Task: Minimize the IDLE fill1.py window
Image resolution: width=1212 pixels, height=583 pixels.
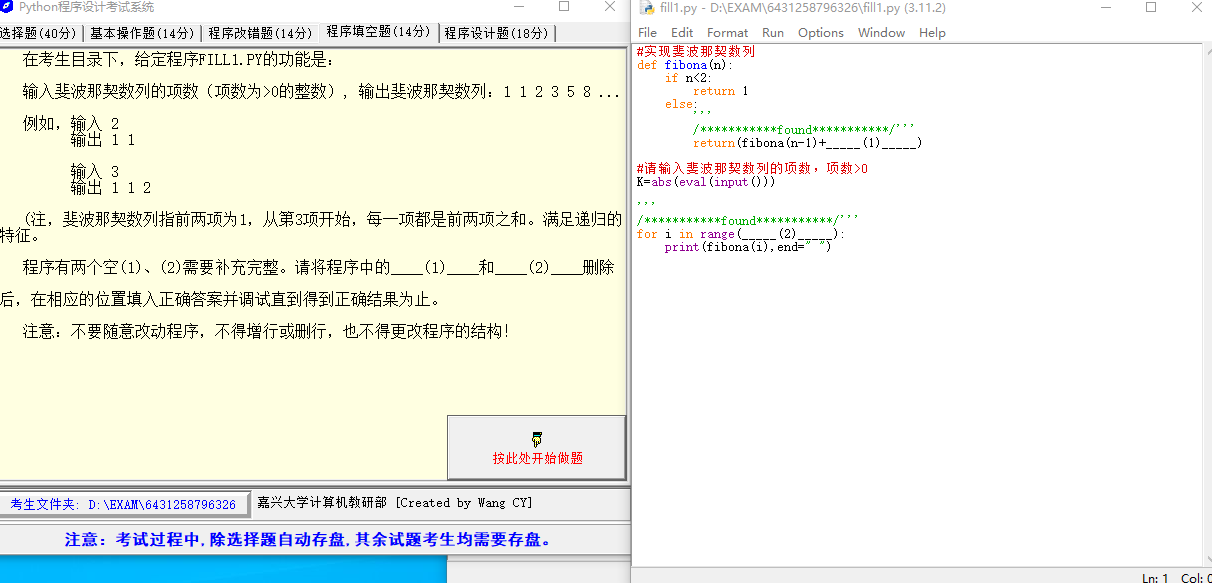Action: (1105, 7)
